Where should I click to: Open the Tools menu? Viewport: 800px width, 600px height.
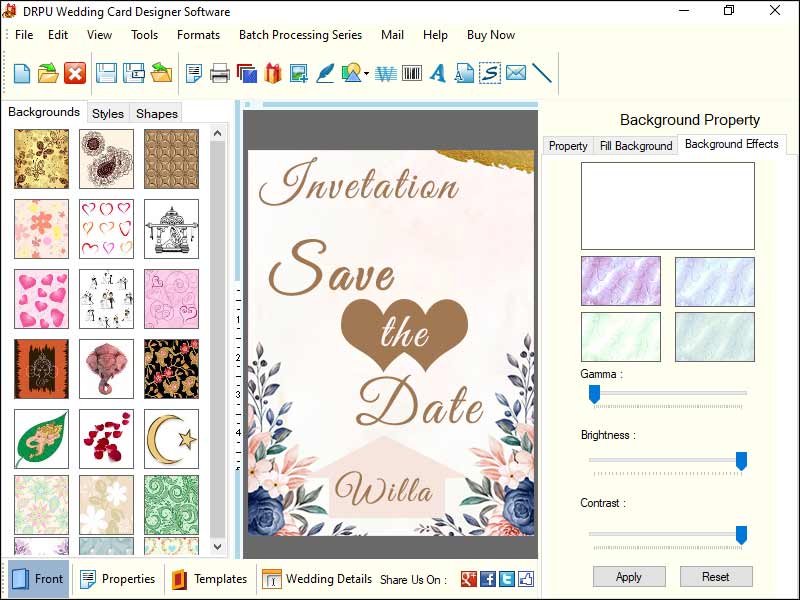[x=144, y=35]
